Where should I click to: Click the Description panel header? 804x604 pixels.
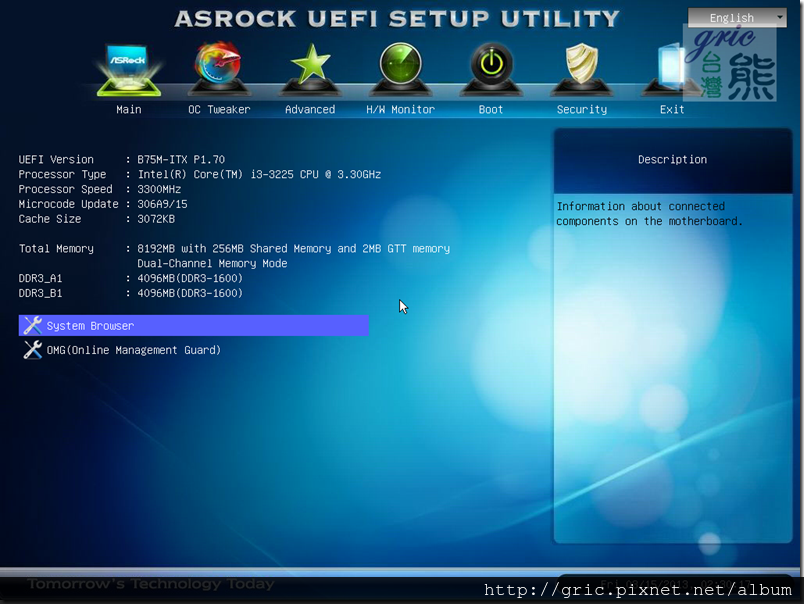pyautogui.click(x=673, y=160)
